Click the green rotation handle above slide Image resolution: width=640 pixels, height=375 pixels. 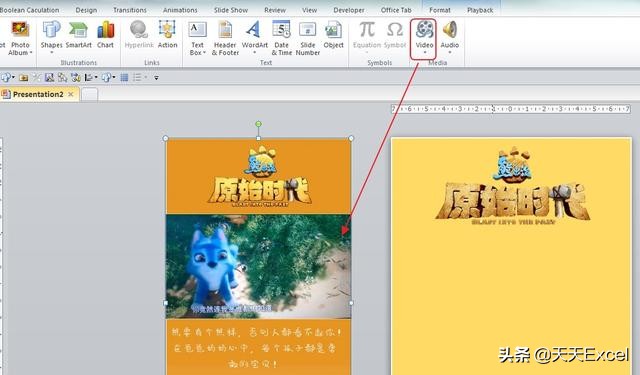click(258, 124)
